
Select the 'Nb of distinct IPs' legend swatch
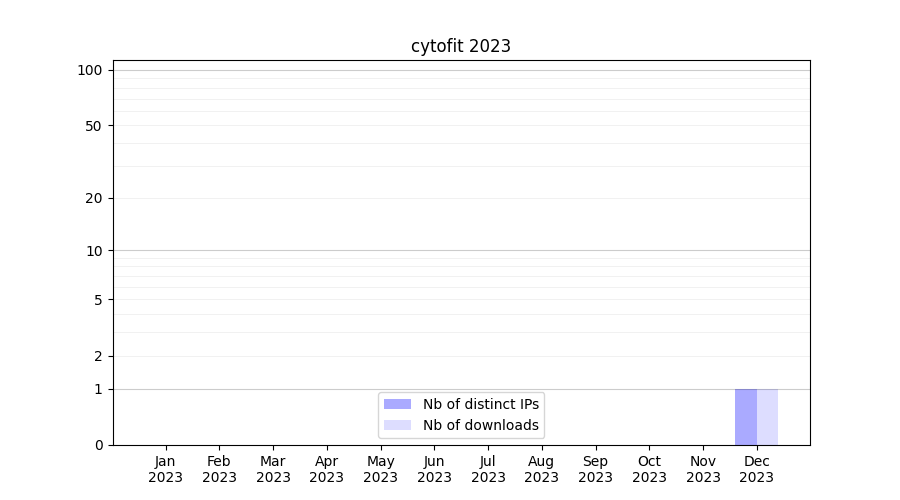point(397,404)
